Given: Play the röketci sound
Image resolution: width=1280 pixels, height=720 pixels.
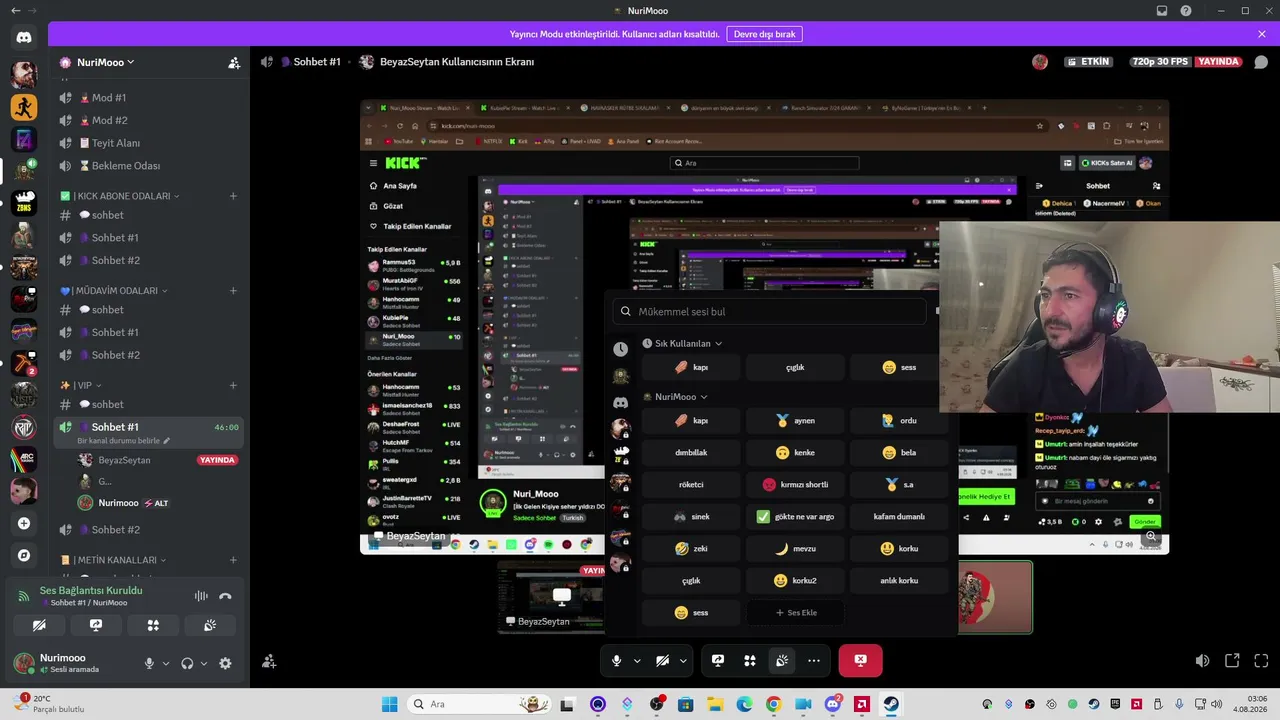Looking at the screenshot, I should coord(691,485).
